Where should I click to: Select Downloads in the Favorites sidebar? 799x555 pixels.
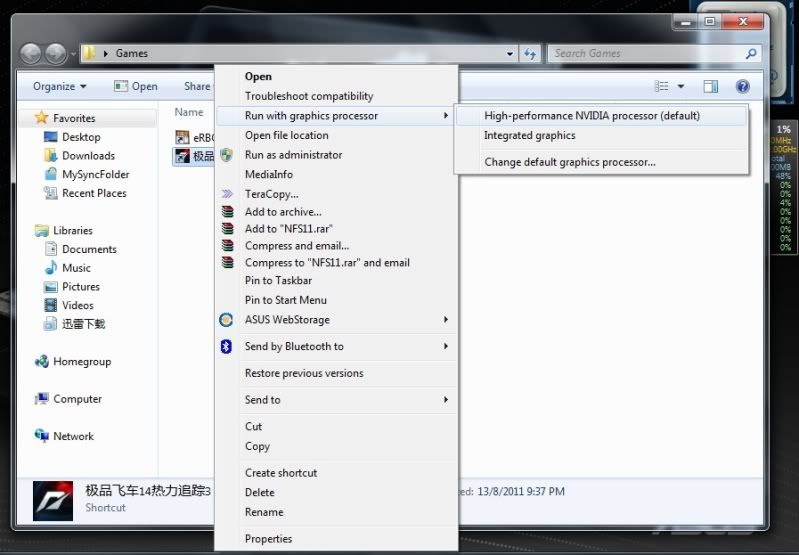tap(88, 156)
